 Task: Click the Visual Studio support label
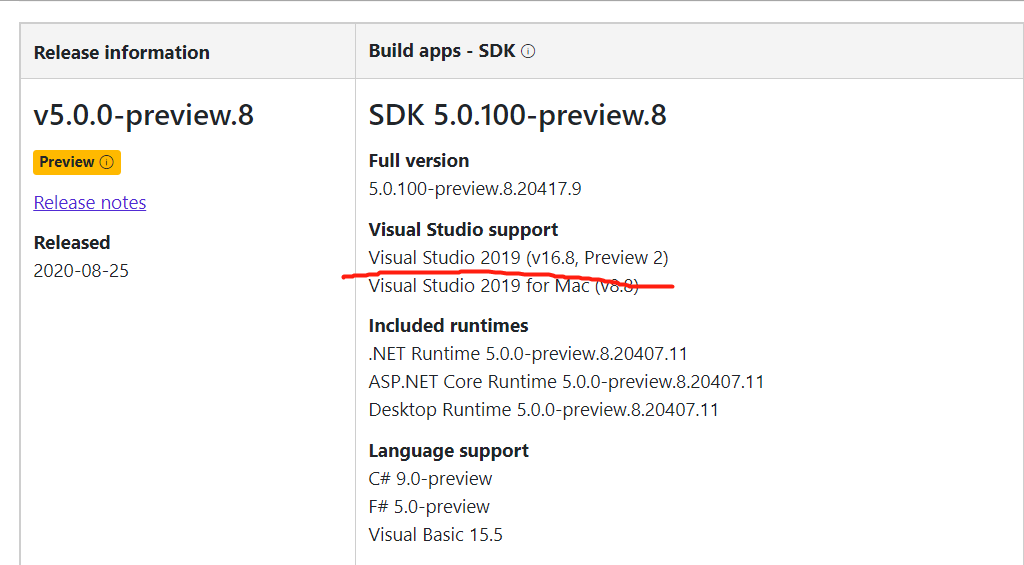(x=463, y=230)
